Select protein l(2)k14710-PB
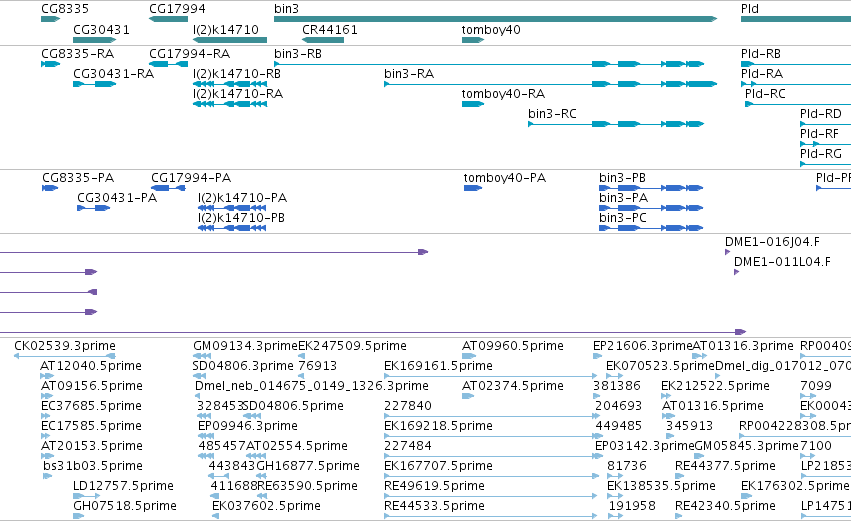The width and height of the screenshot is (851, 521). (x=241, y=218)
